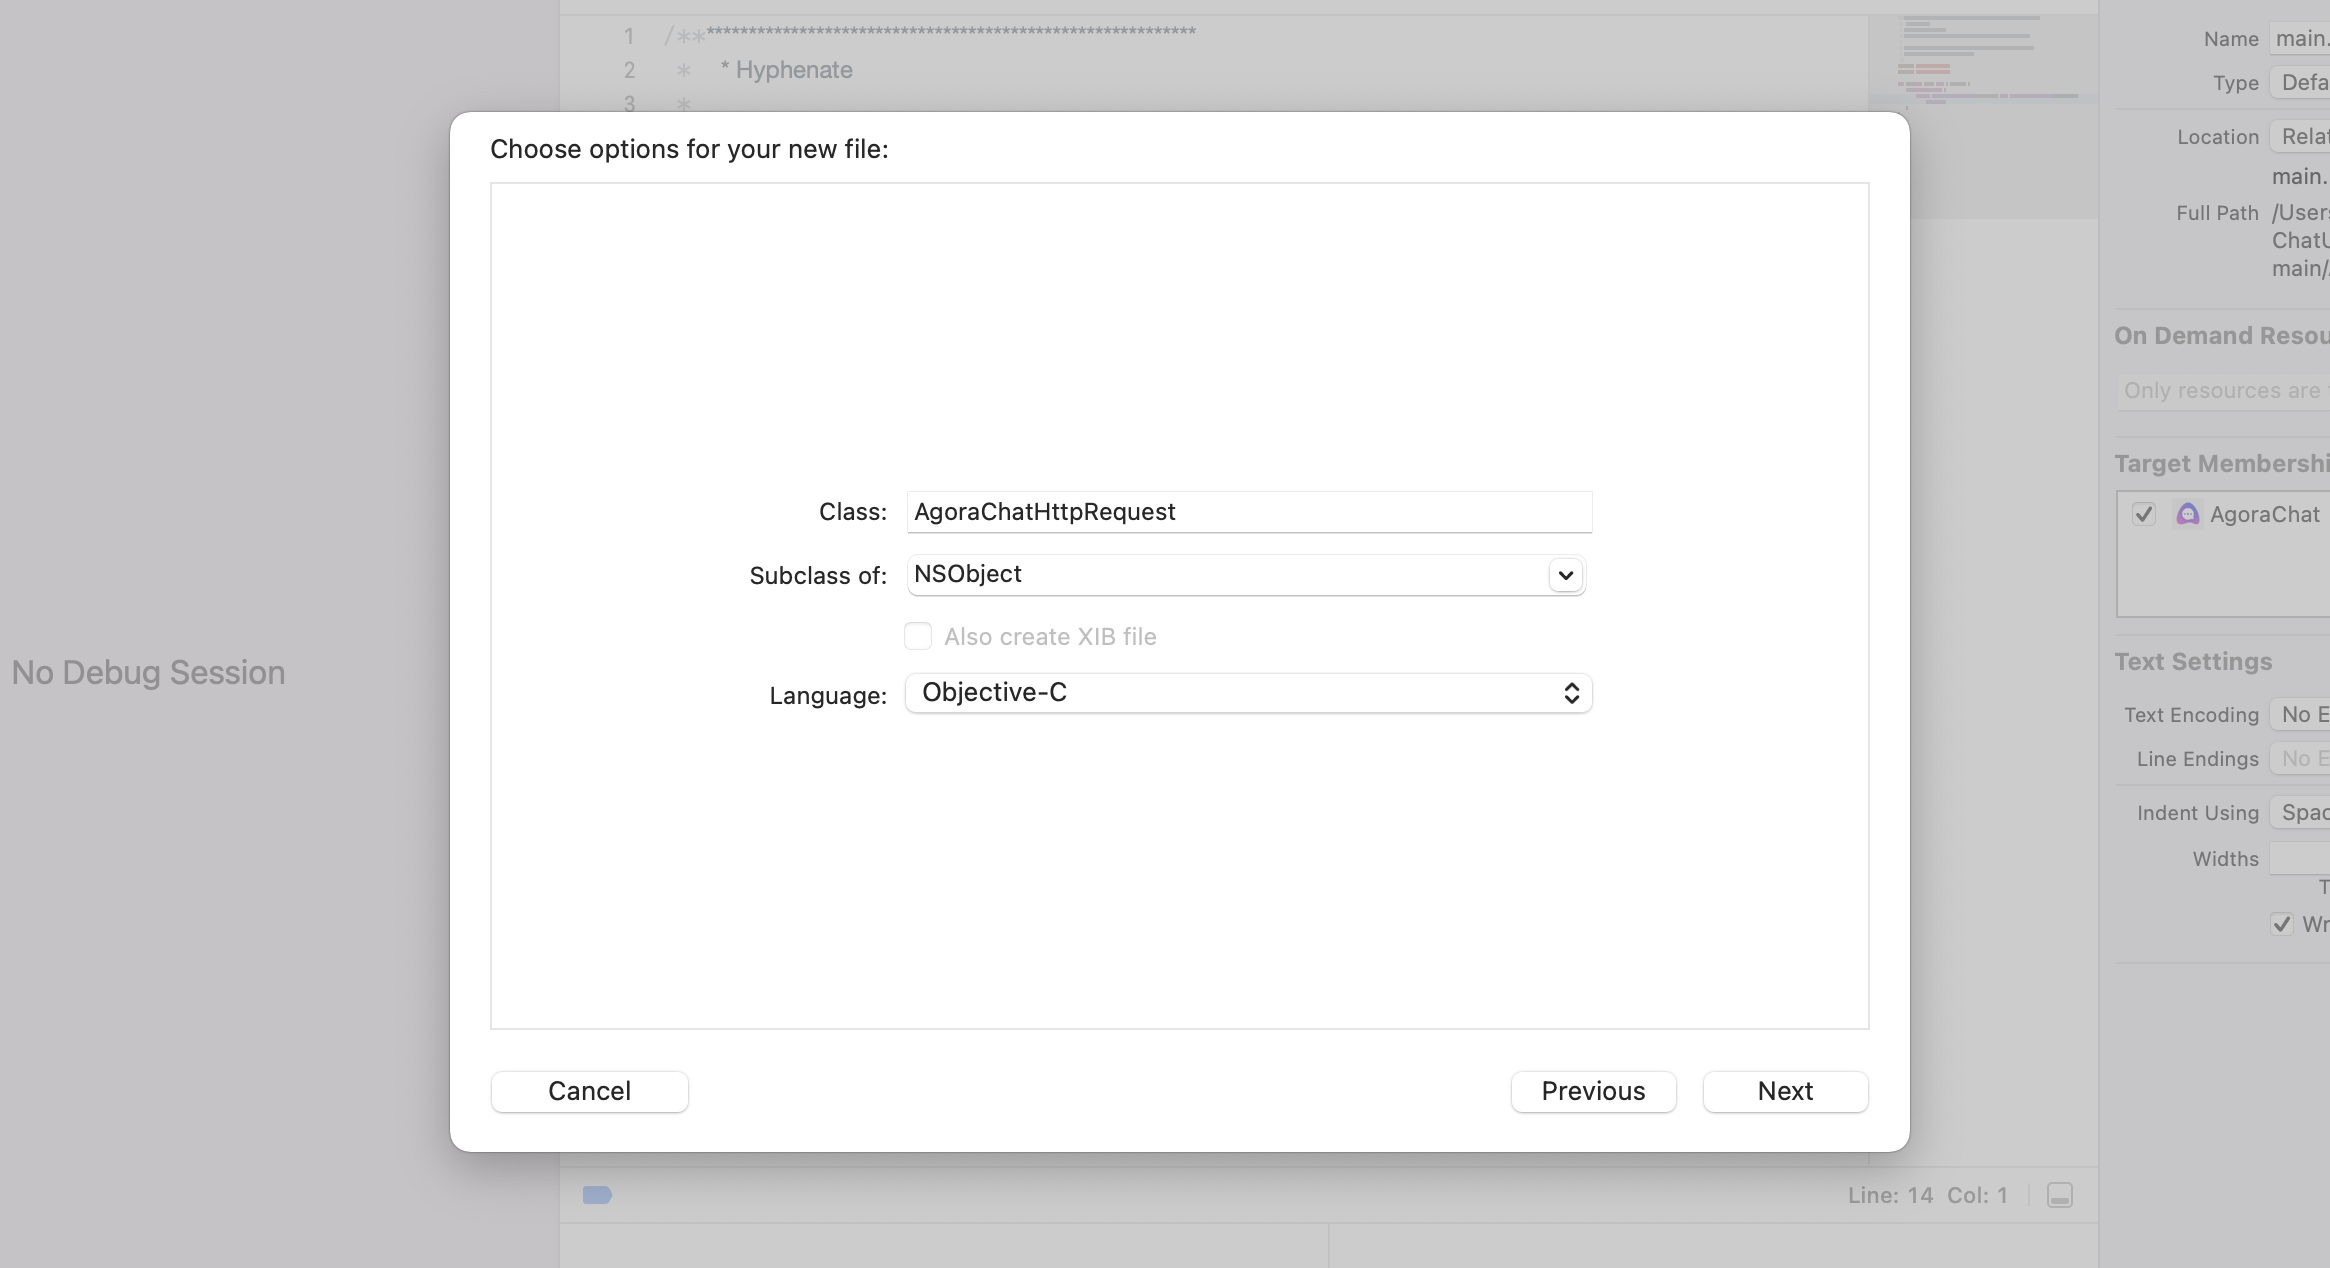Open the Location dropdown in file inspector
Image resolution: width=2330 pixels, height=1268 pixels.
(2300, 137)
